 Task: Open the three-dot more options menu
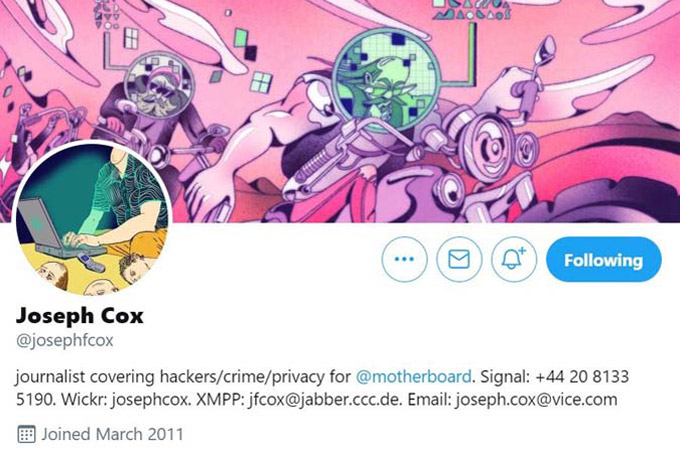click(404, 259)
